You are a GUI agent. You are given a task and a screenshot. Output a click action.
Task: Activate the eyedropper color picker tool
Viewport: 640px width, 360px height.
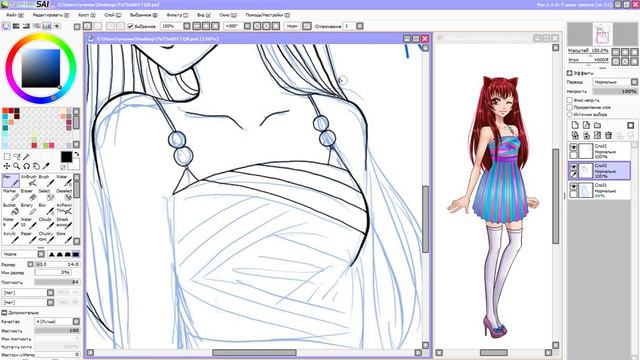point(46,166)
